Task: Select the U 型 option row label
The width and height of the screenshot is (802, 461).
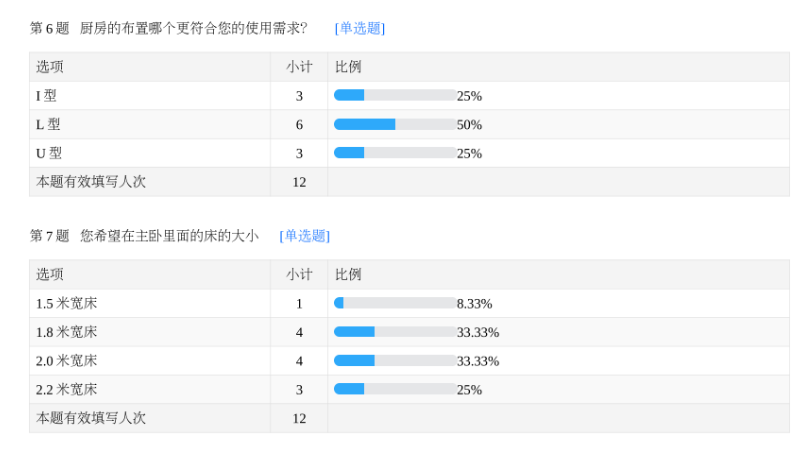Action: [49, 153]
